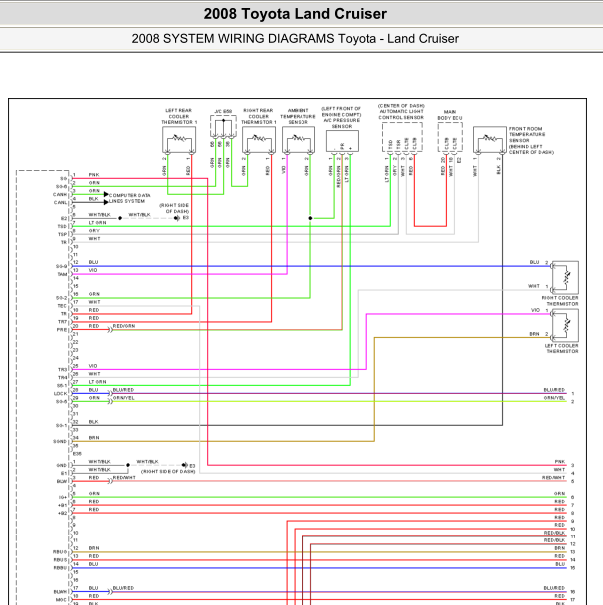Click the 'LEFT REAR COOLER THERMISTOR 1' label
This screenshot has width=603, height=605.
pyautogui.click(x=179, y=116)
